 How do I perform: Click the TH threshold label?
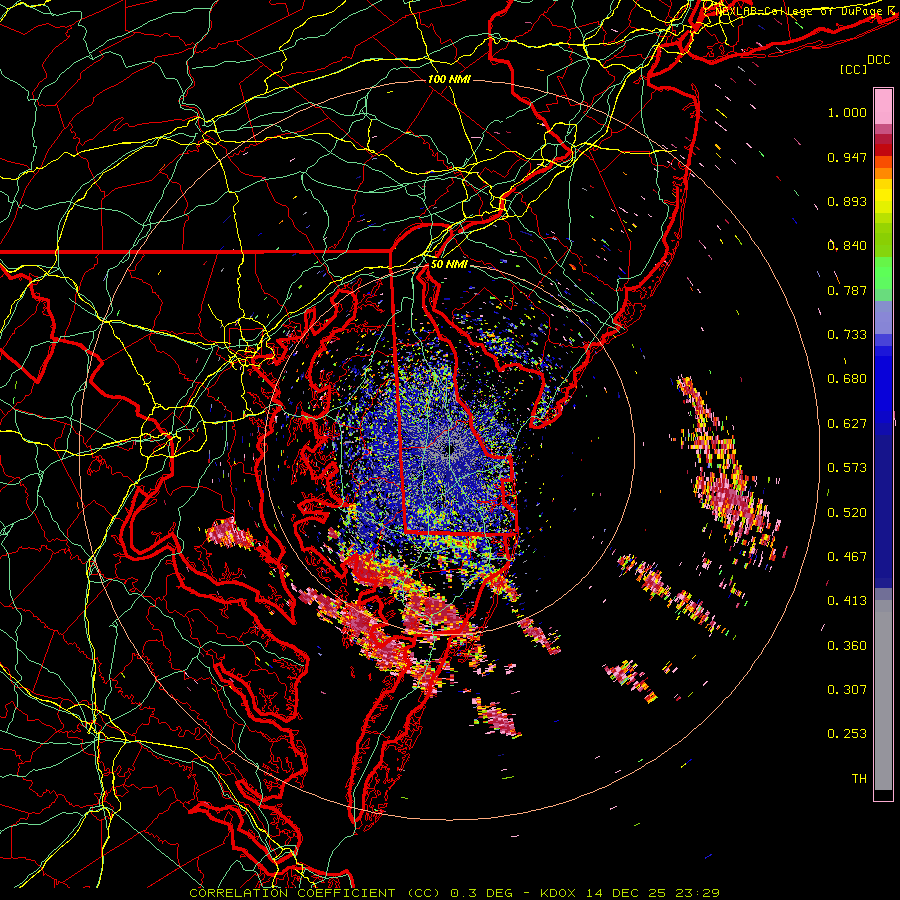pos(859,779)
